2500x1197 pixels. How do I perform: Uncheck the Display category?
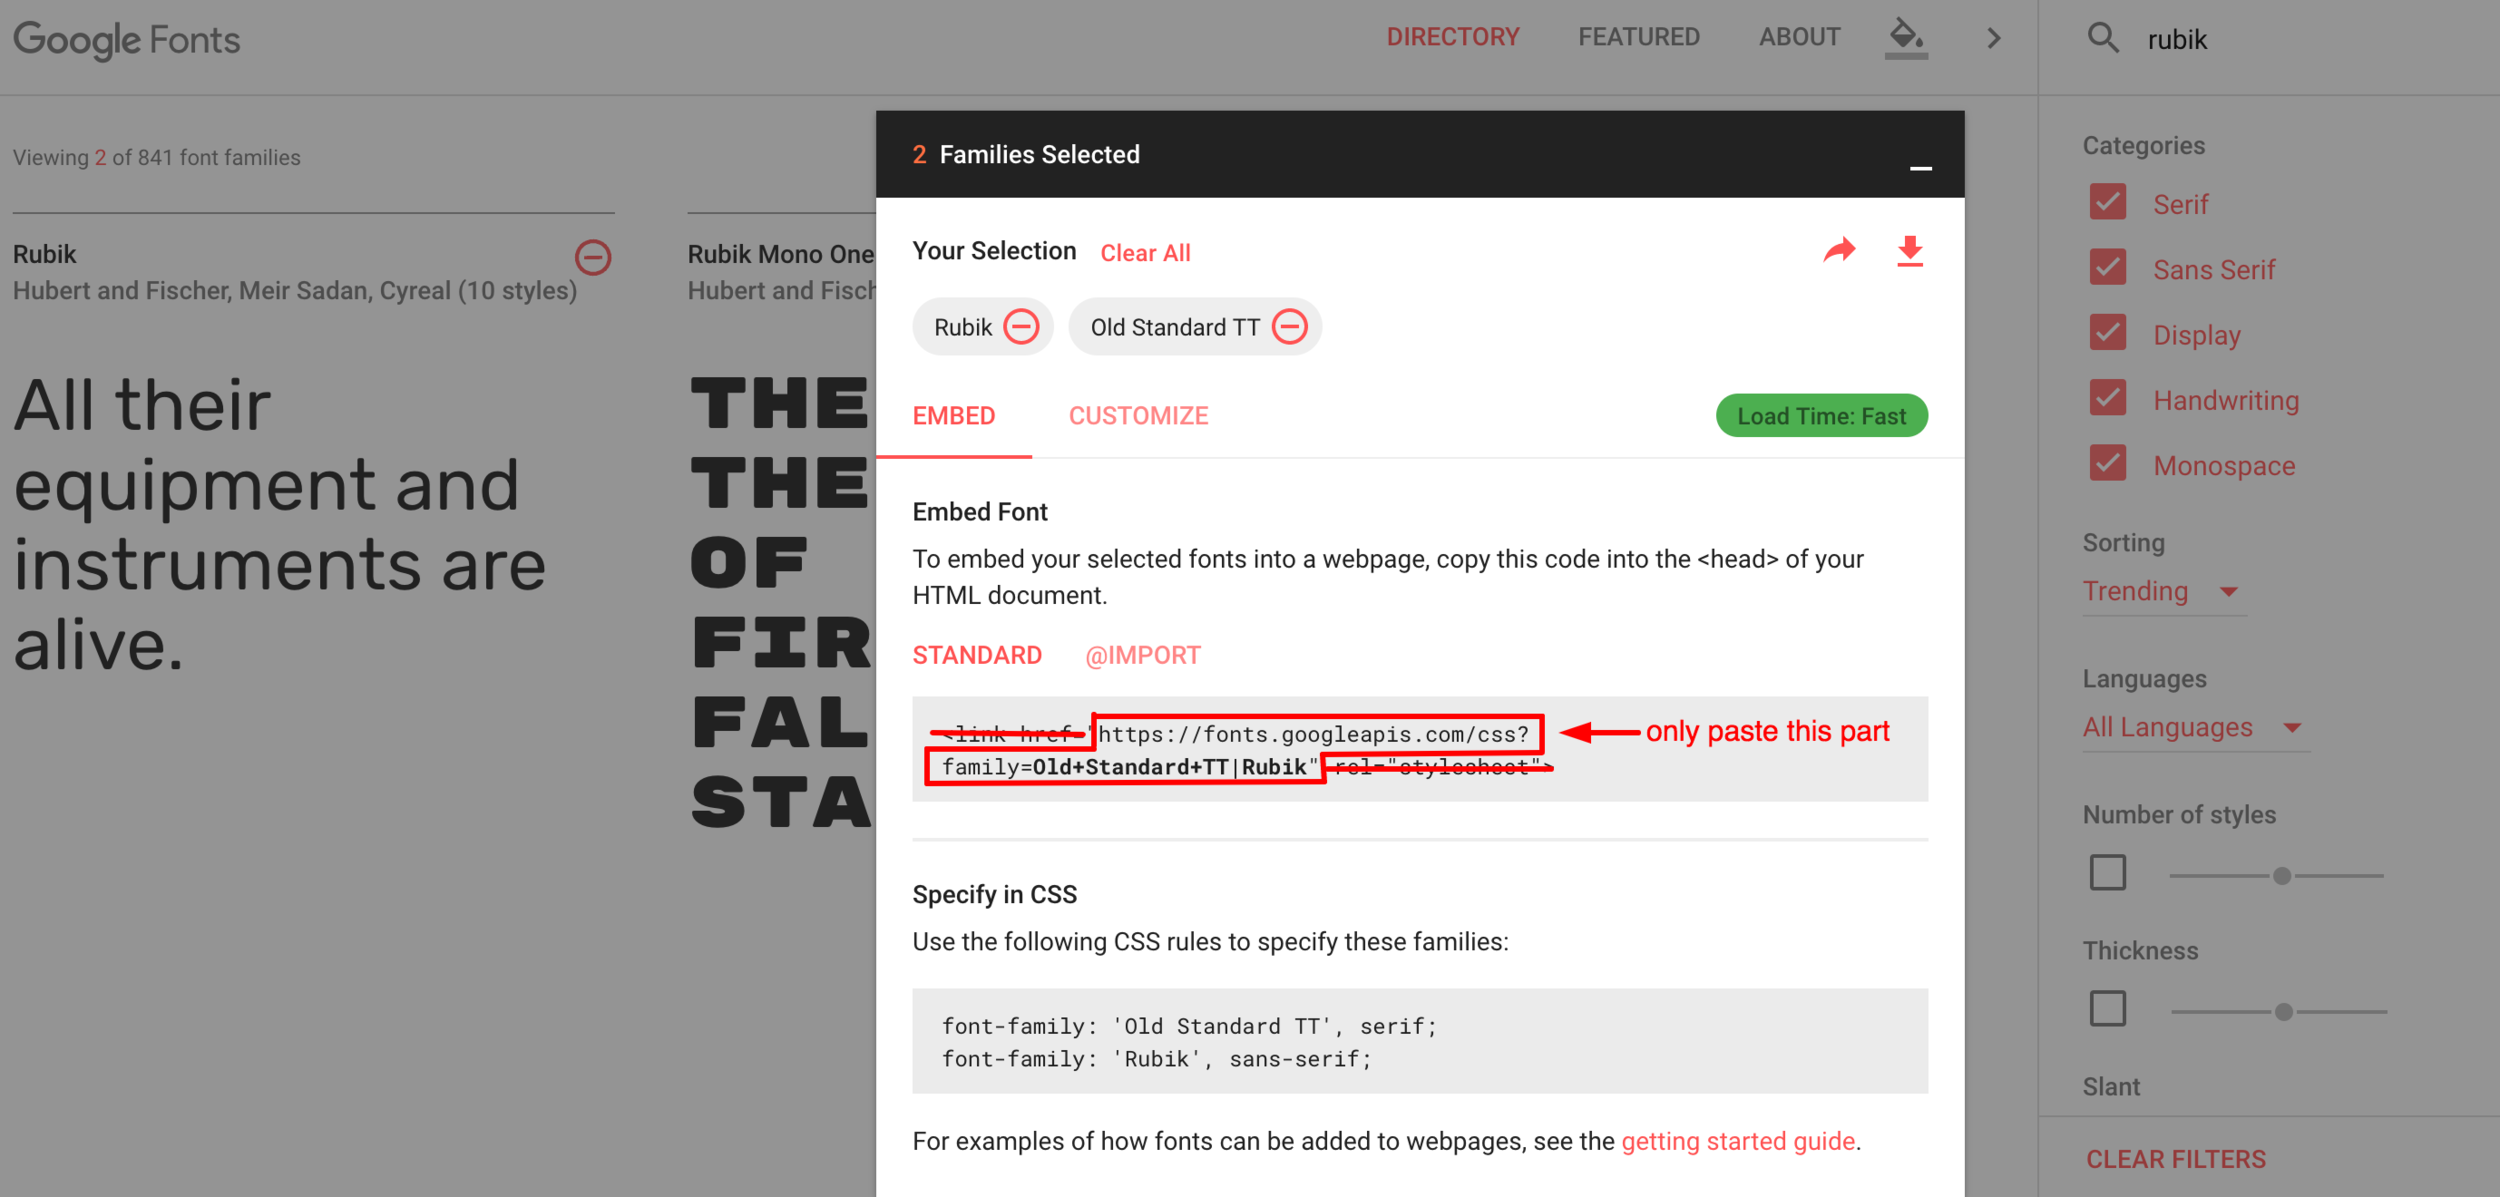tap(2107, 333)
